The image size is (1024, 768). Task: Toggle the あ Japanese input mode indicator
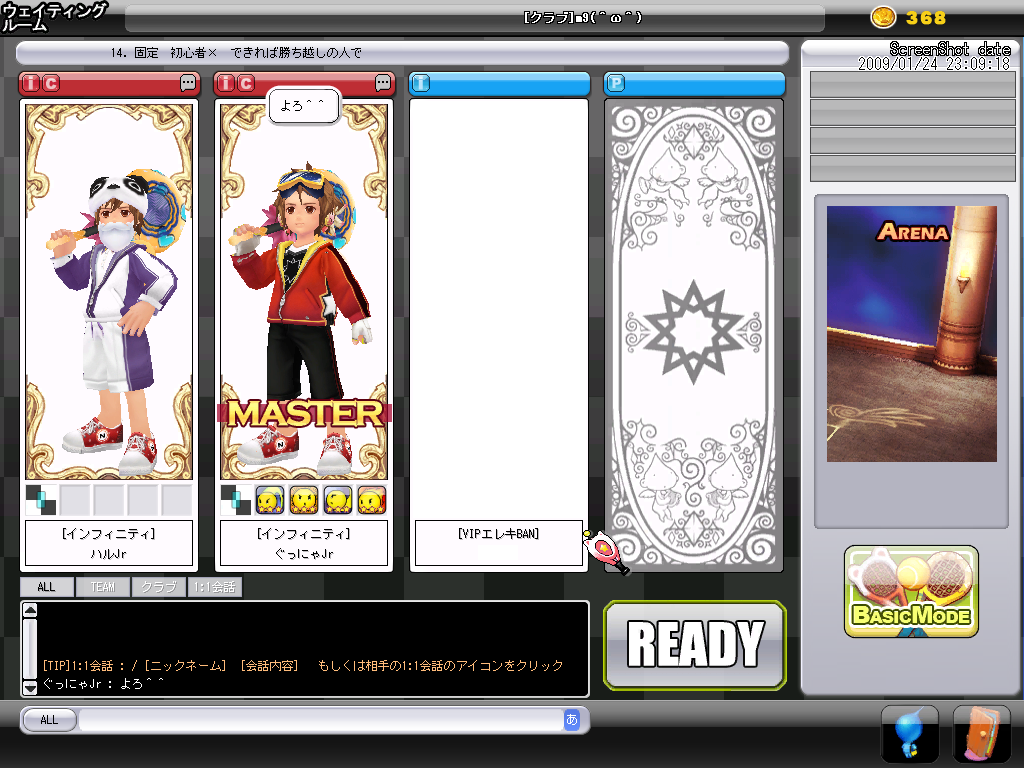572,720
